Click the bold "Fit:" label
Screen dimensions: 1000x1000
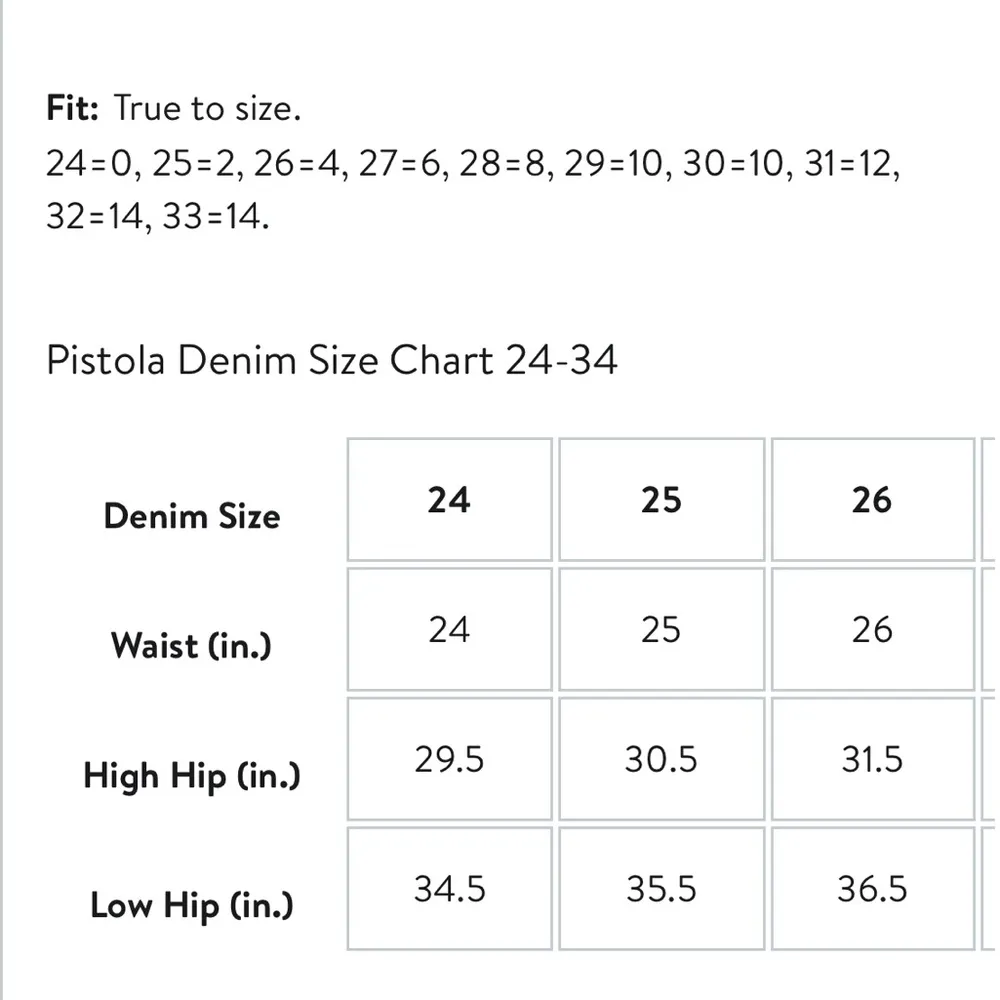(x=72, y=108)
